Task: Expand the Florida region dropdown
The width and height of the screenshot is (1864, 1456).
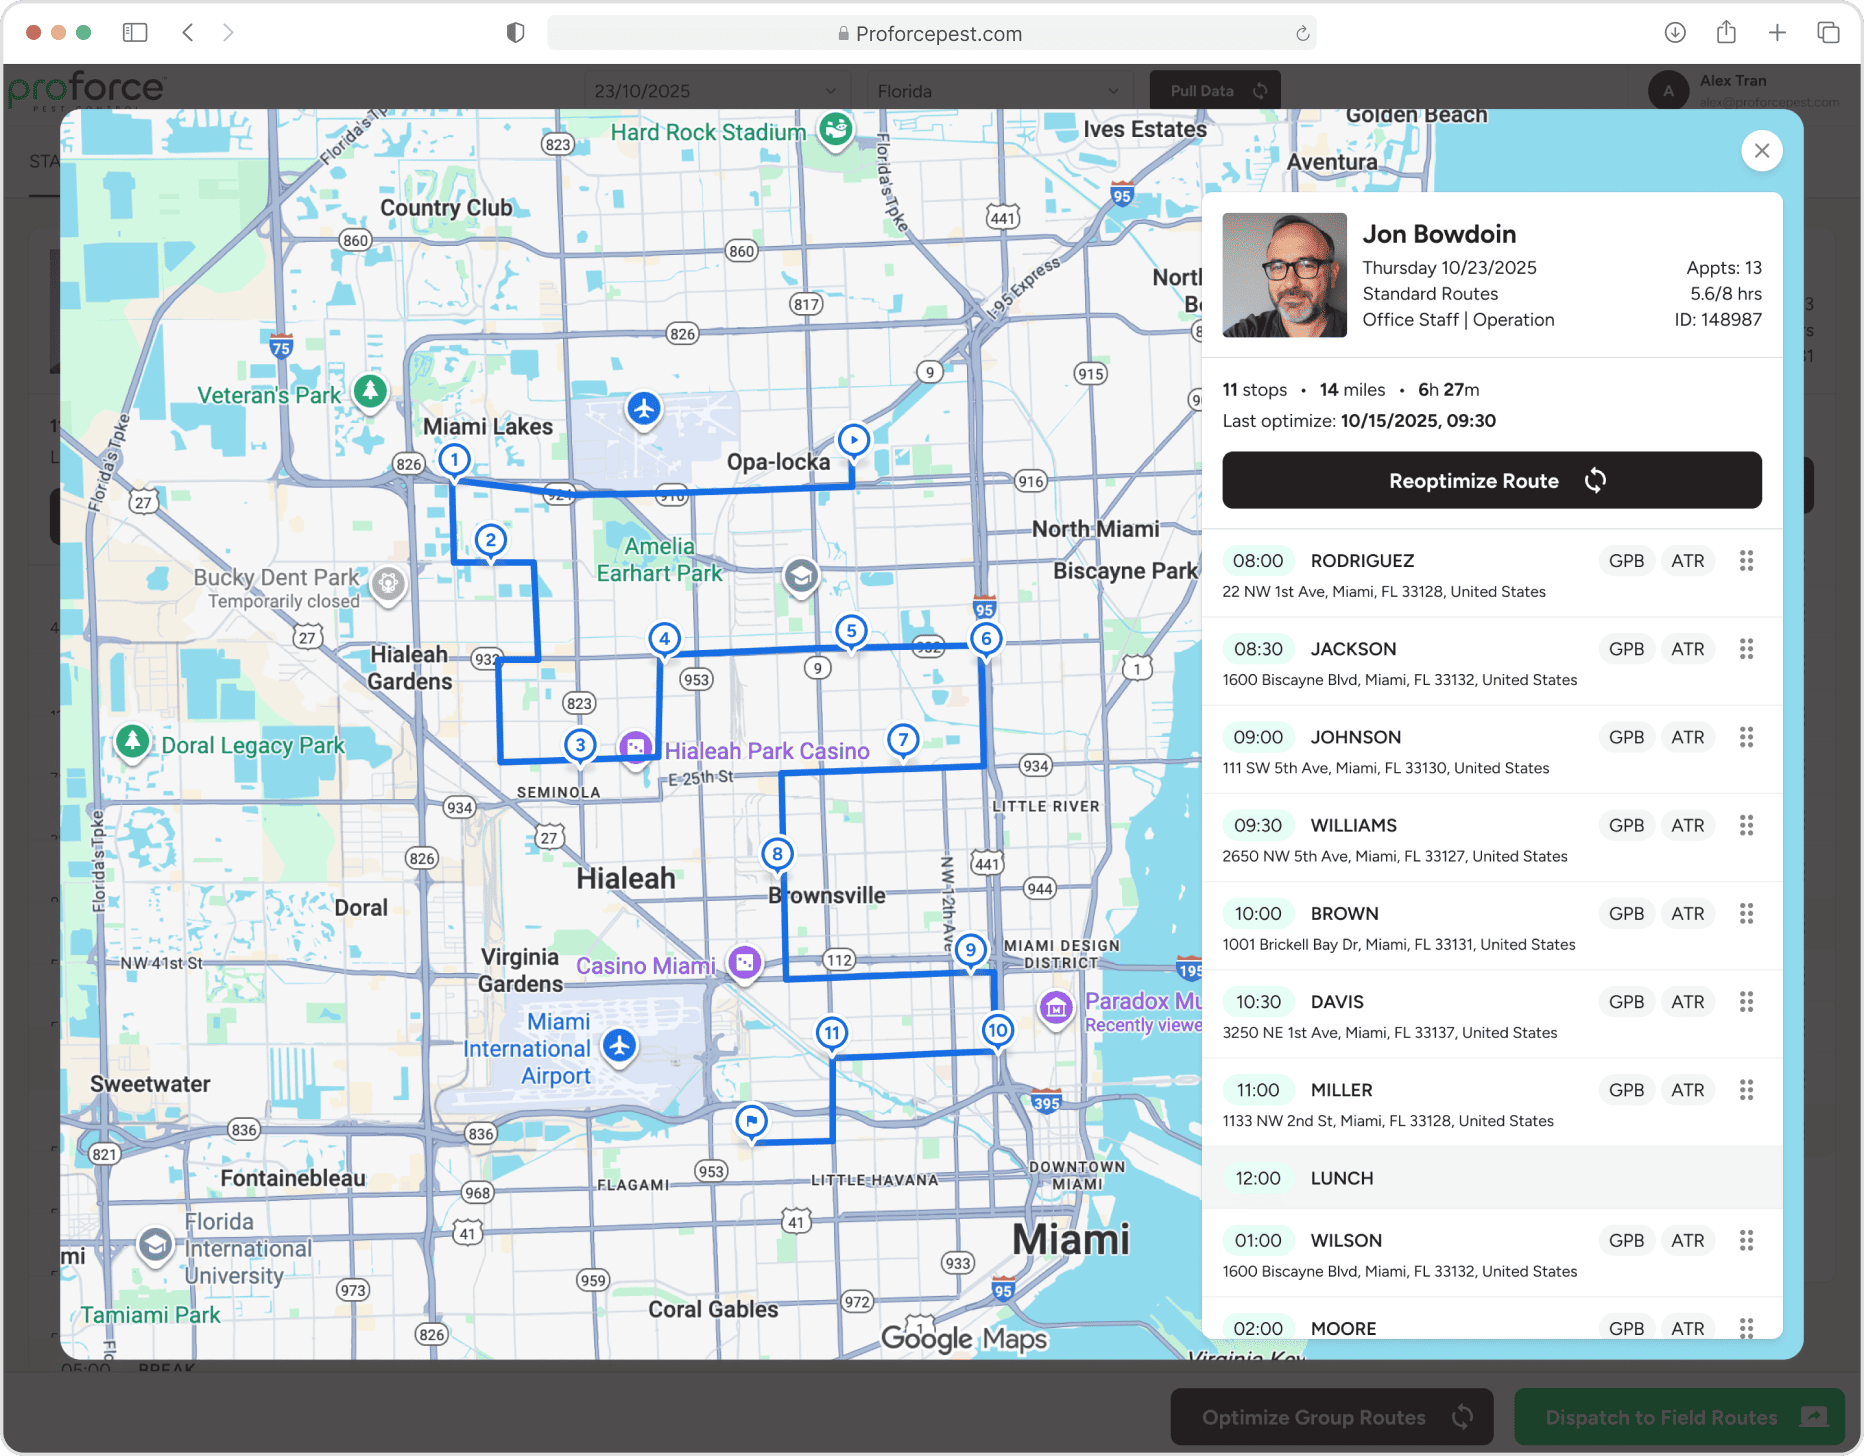Action: (x=997, y=91)
